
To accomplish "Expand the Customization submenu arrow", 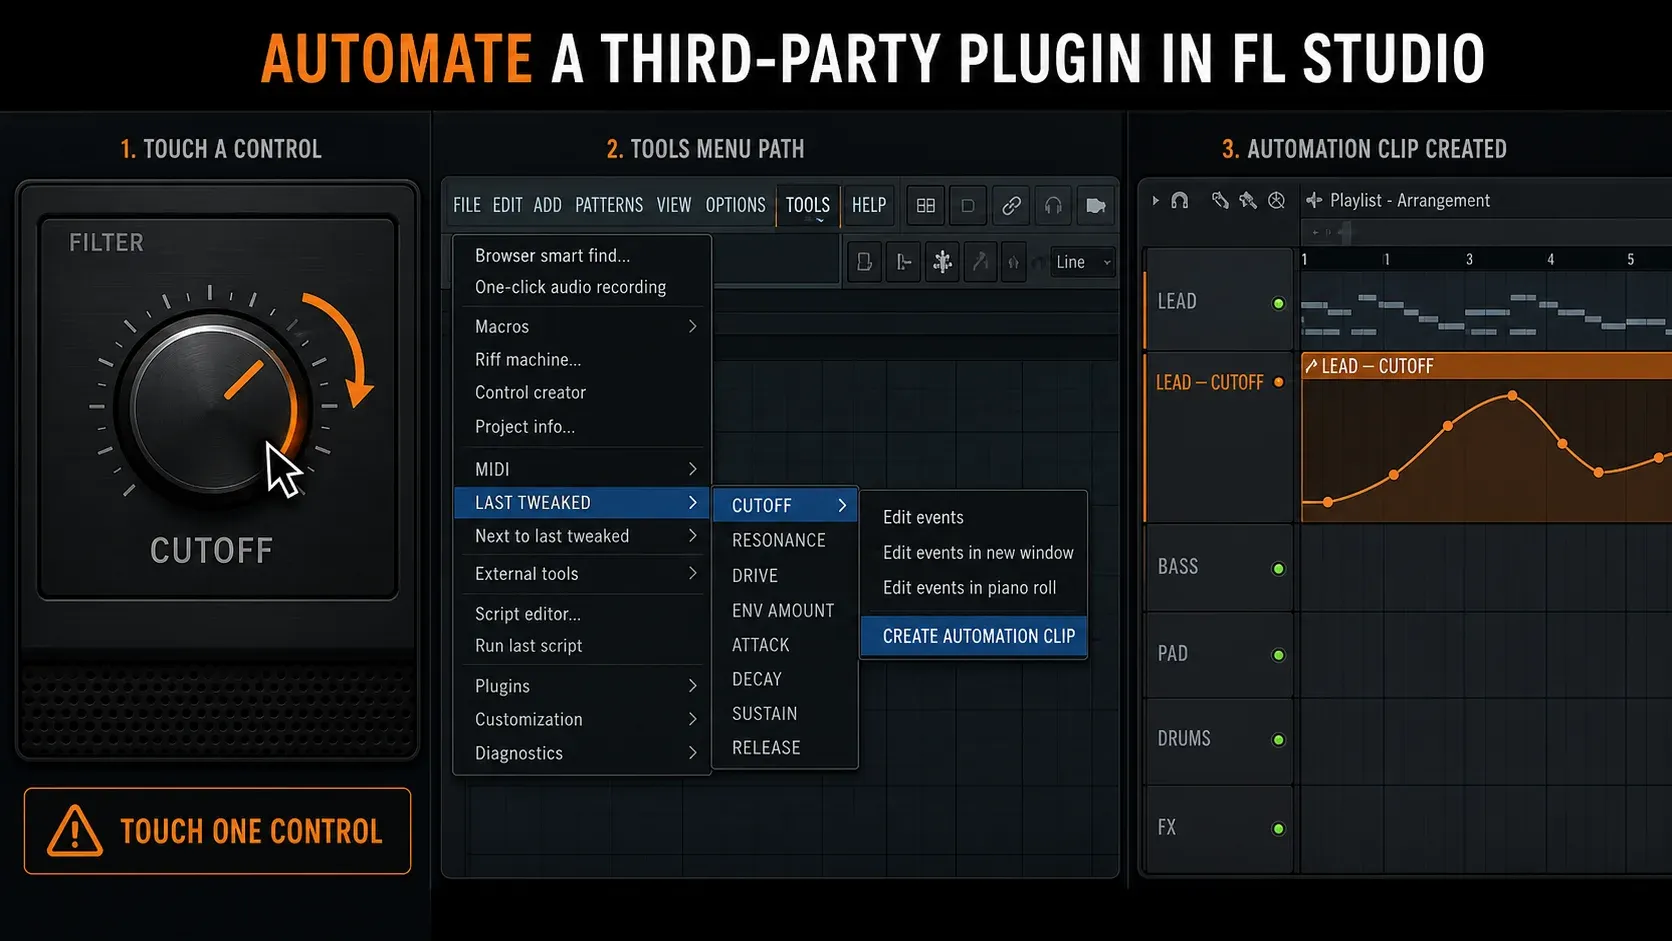I will 692,719.
